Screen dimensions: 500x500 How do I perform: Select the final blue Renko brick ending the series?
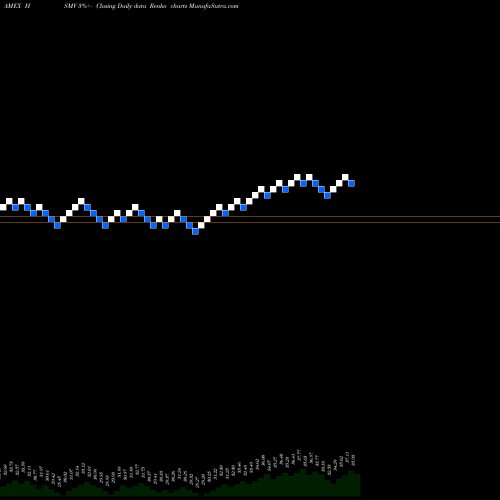coord(351,183)
